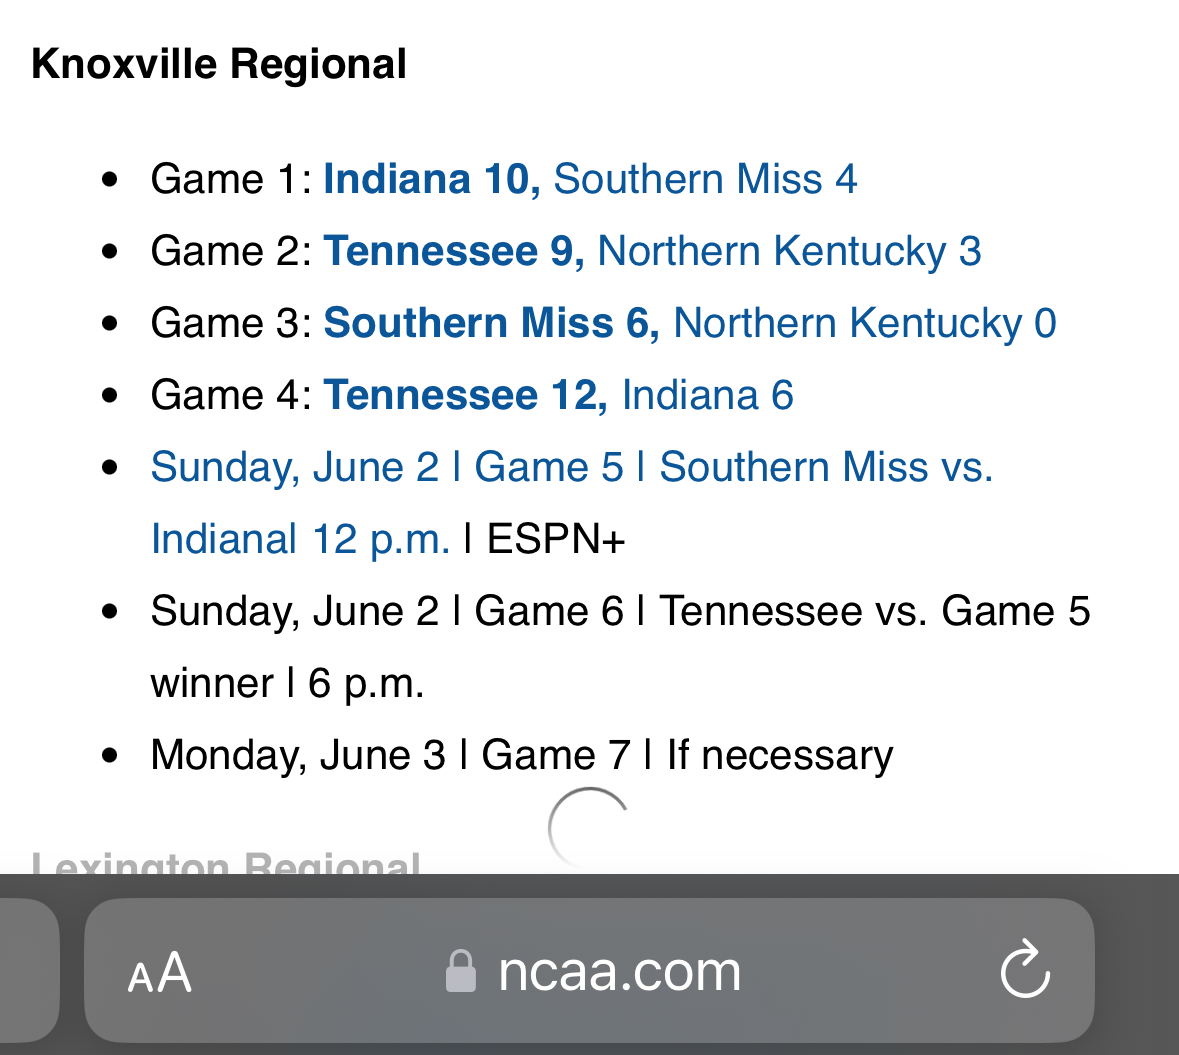This screenshot has height=1055, width=1179.
Task: Open the bold Tennessee 12 link
Action: pyautogui.click(x=465, y=395)
